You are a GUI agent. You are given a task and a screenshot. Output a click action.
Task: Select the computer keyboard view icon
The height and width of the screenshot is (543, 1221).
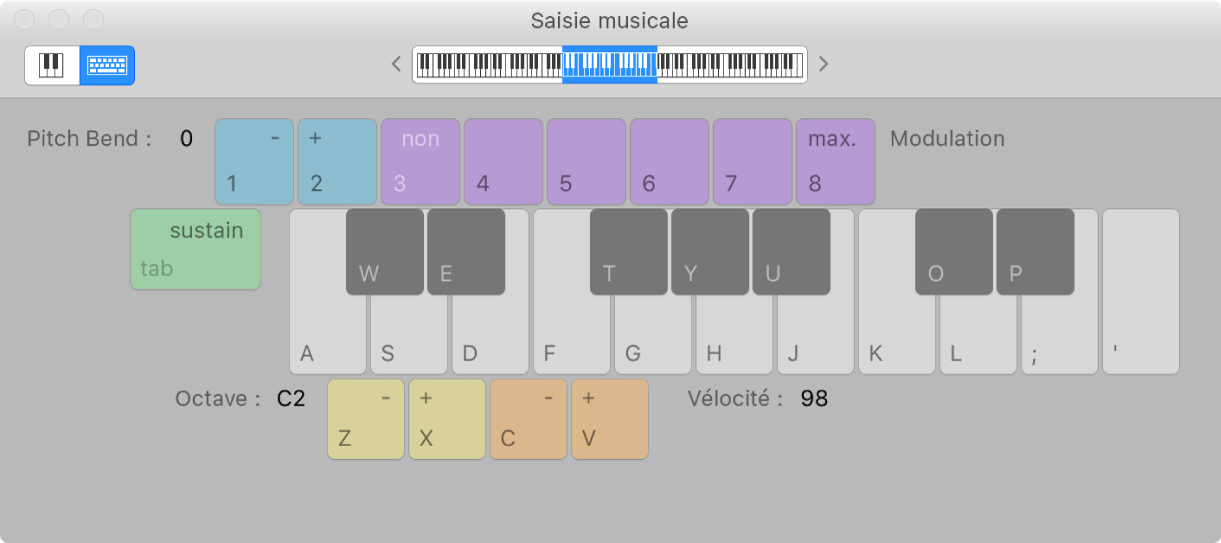107,66
